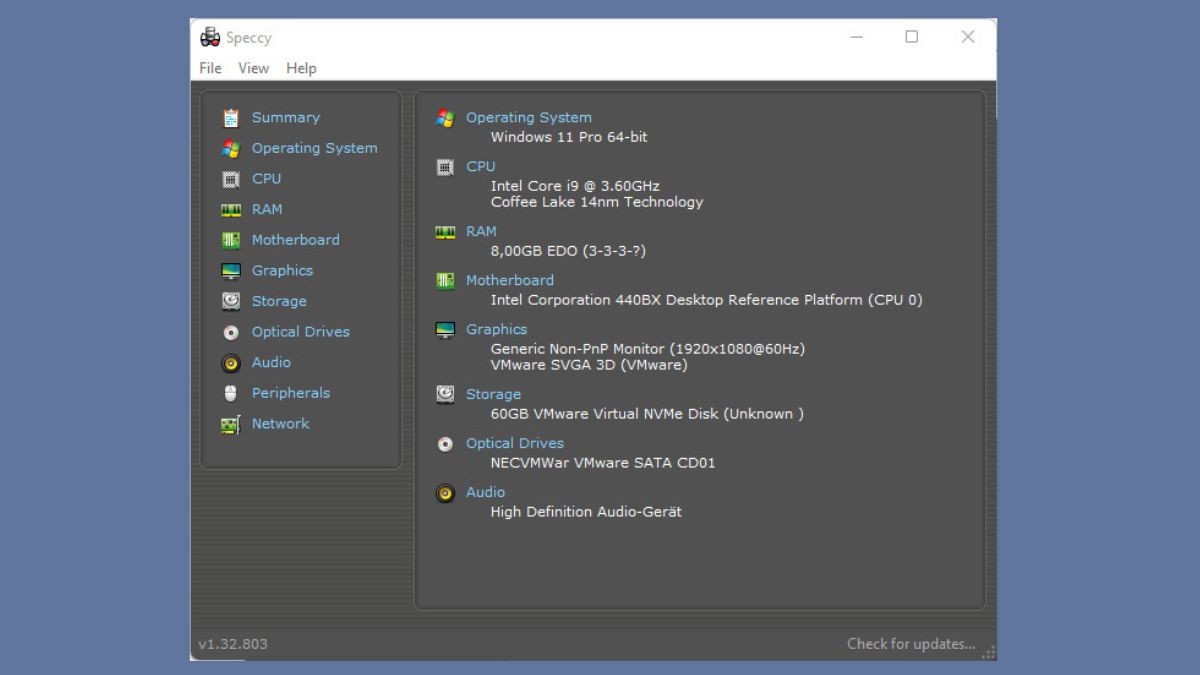Image resolution: width=1200 pixels, height=675 pixels.
Task: Open the Motherboard sidebar entry
Action: point(296,240)
